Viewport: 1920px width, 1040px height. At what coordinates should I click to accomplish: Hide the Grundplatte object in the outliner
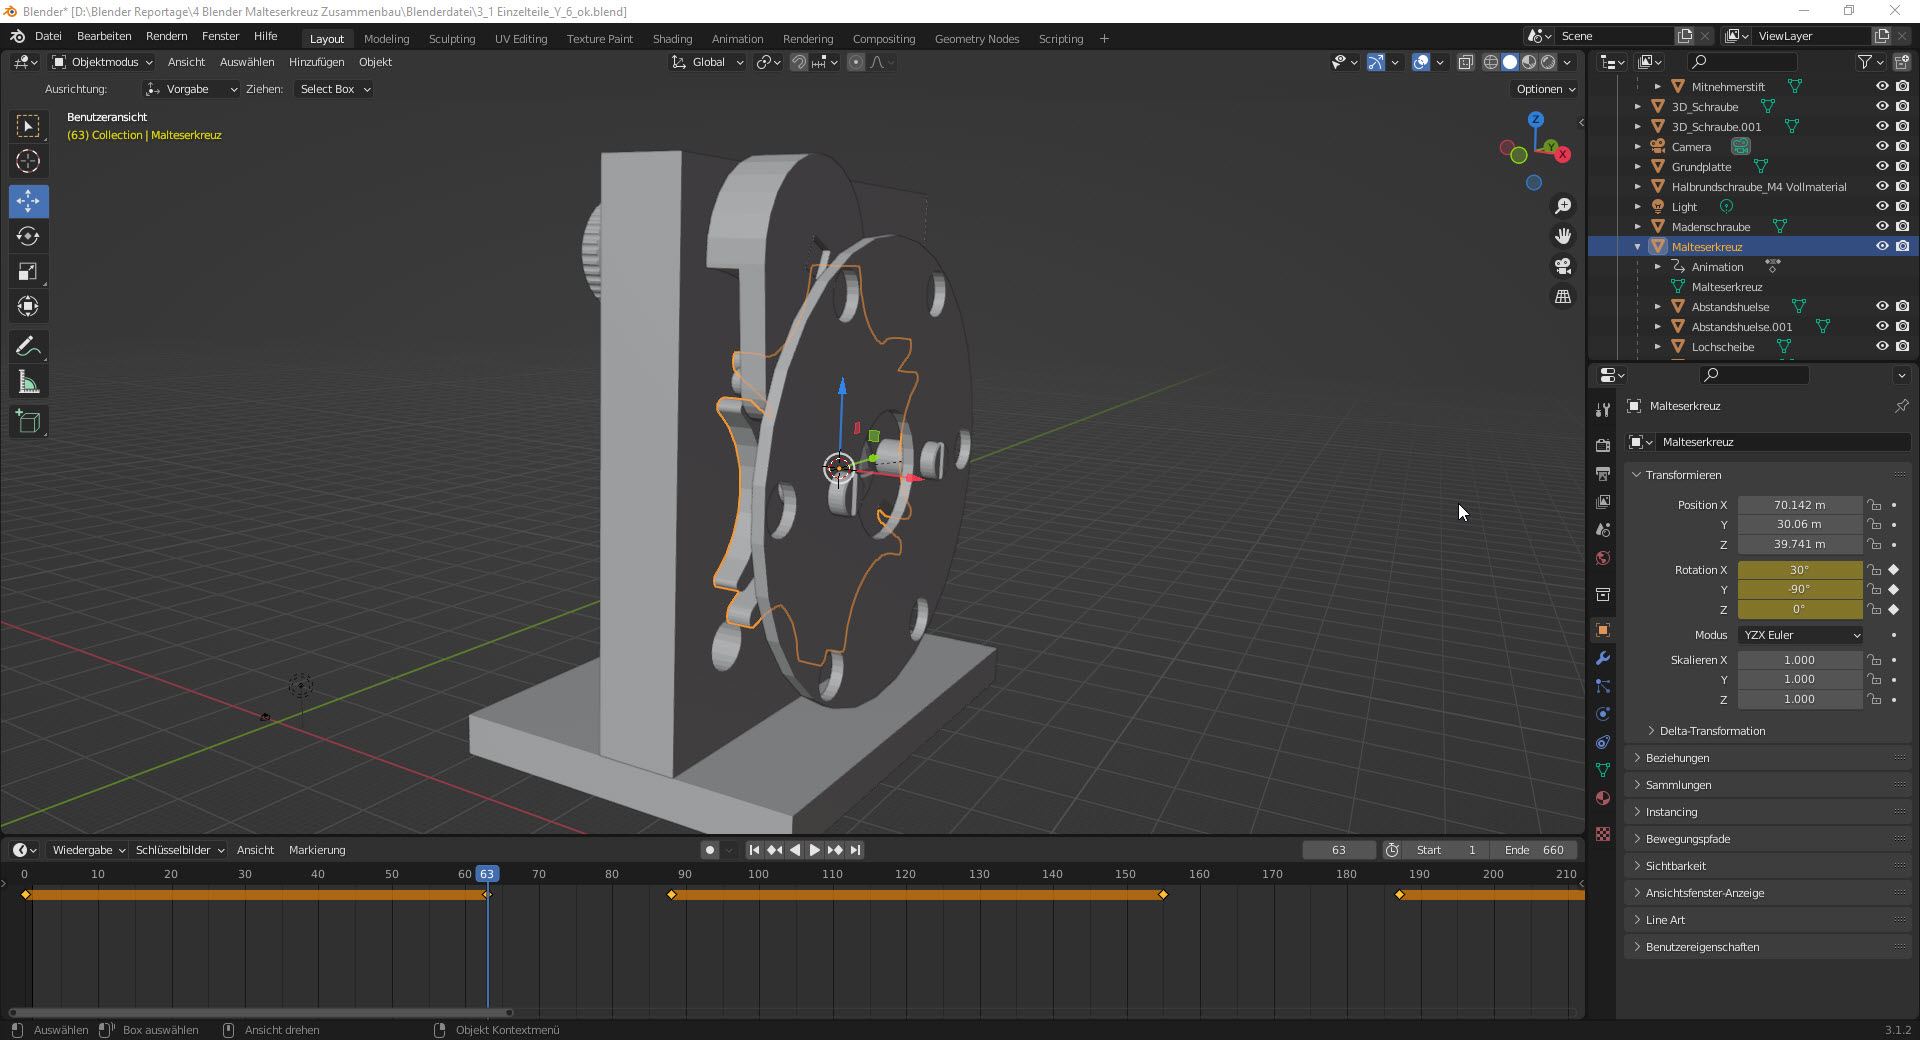1881,166
